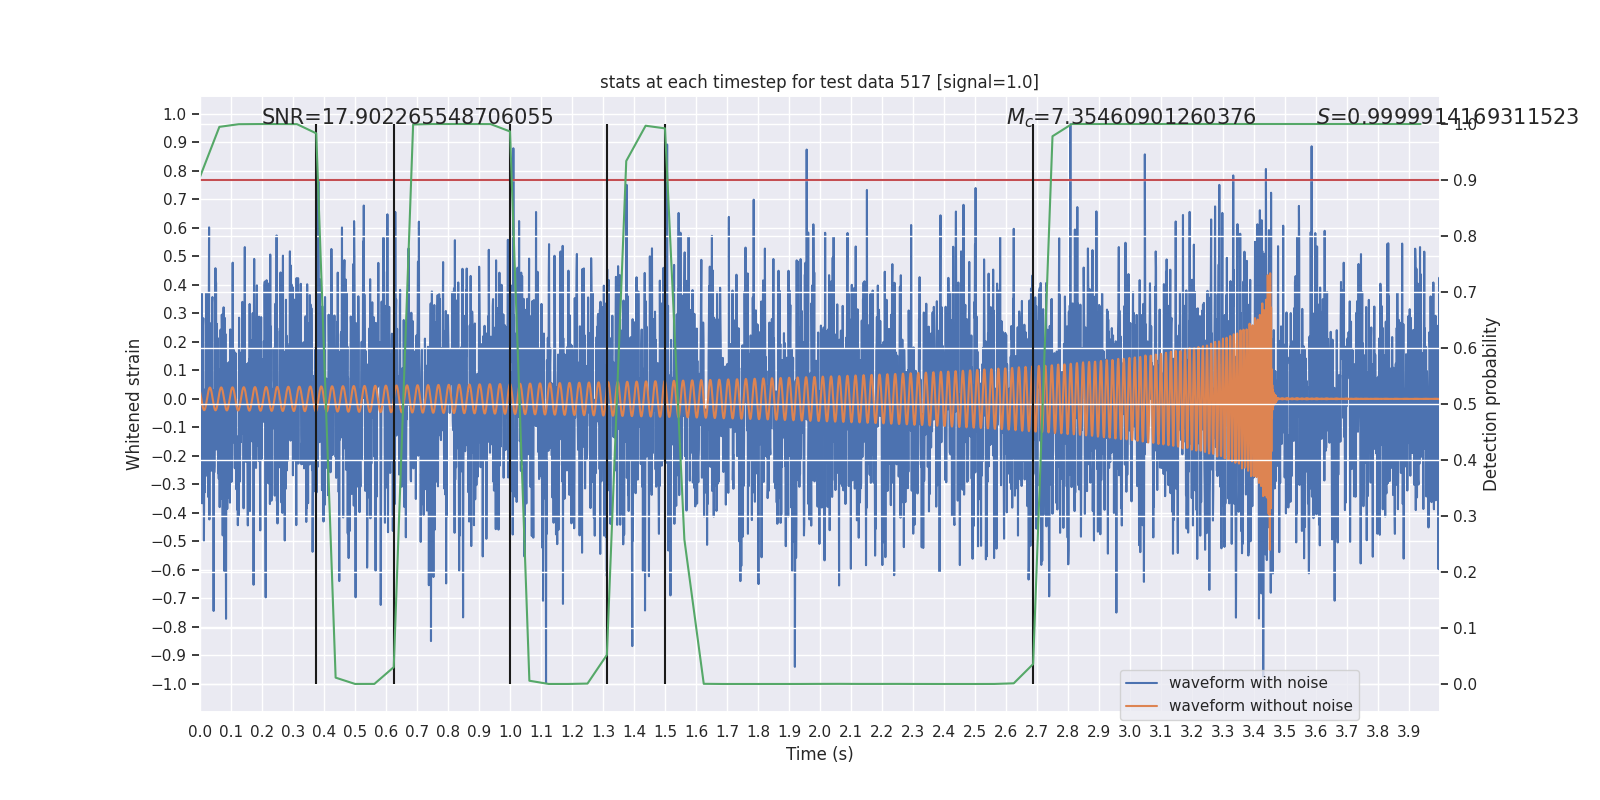Click the 'Detection probability' right axis label

(x=1491, y=404)
